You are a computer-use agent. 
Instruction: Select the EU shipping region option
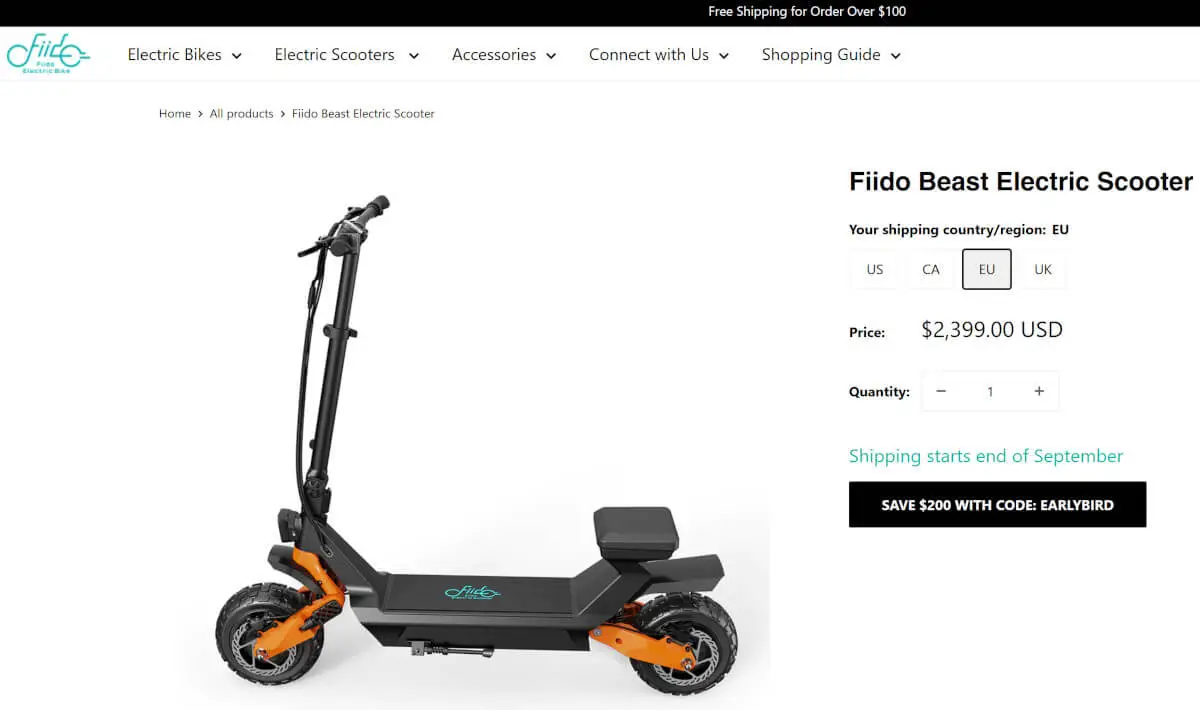[x=987, y=269]
